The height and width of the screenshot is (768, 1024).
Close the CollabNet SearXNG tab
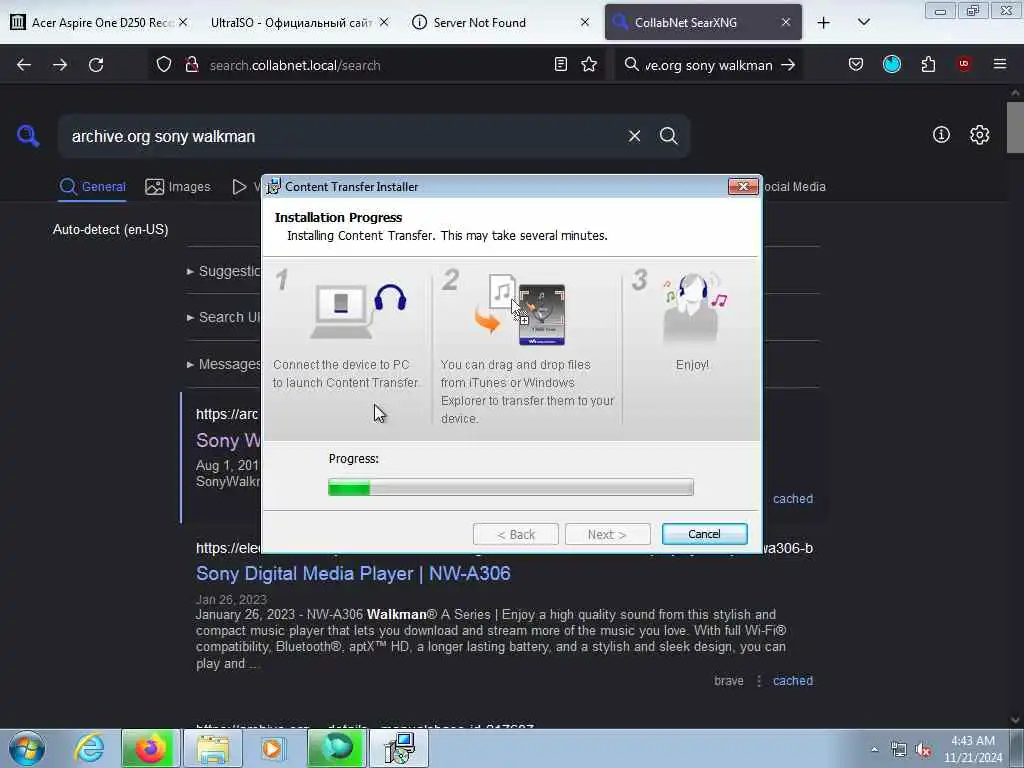786,22
